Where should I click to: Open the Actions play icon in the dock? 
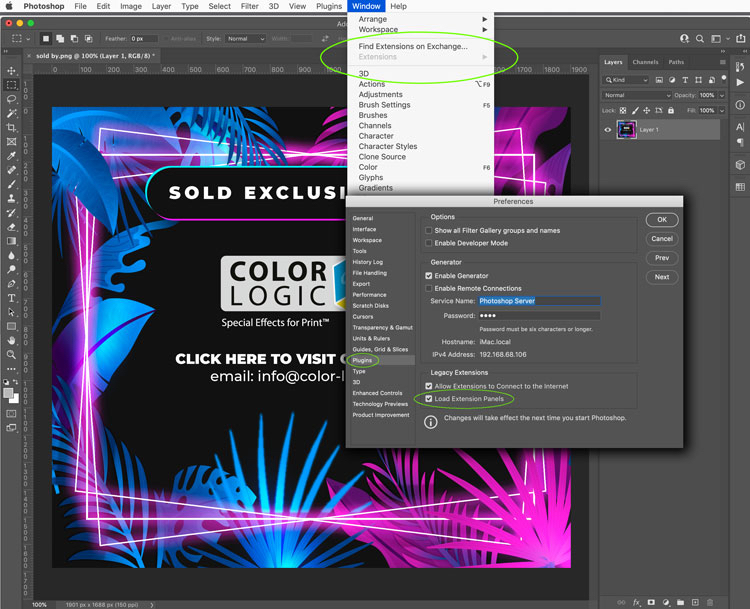(740, 82)
